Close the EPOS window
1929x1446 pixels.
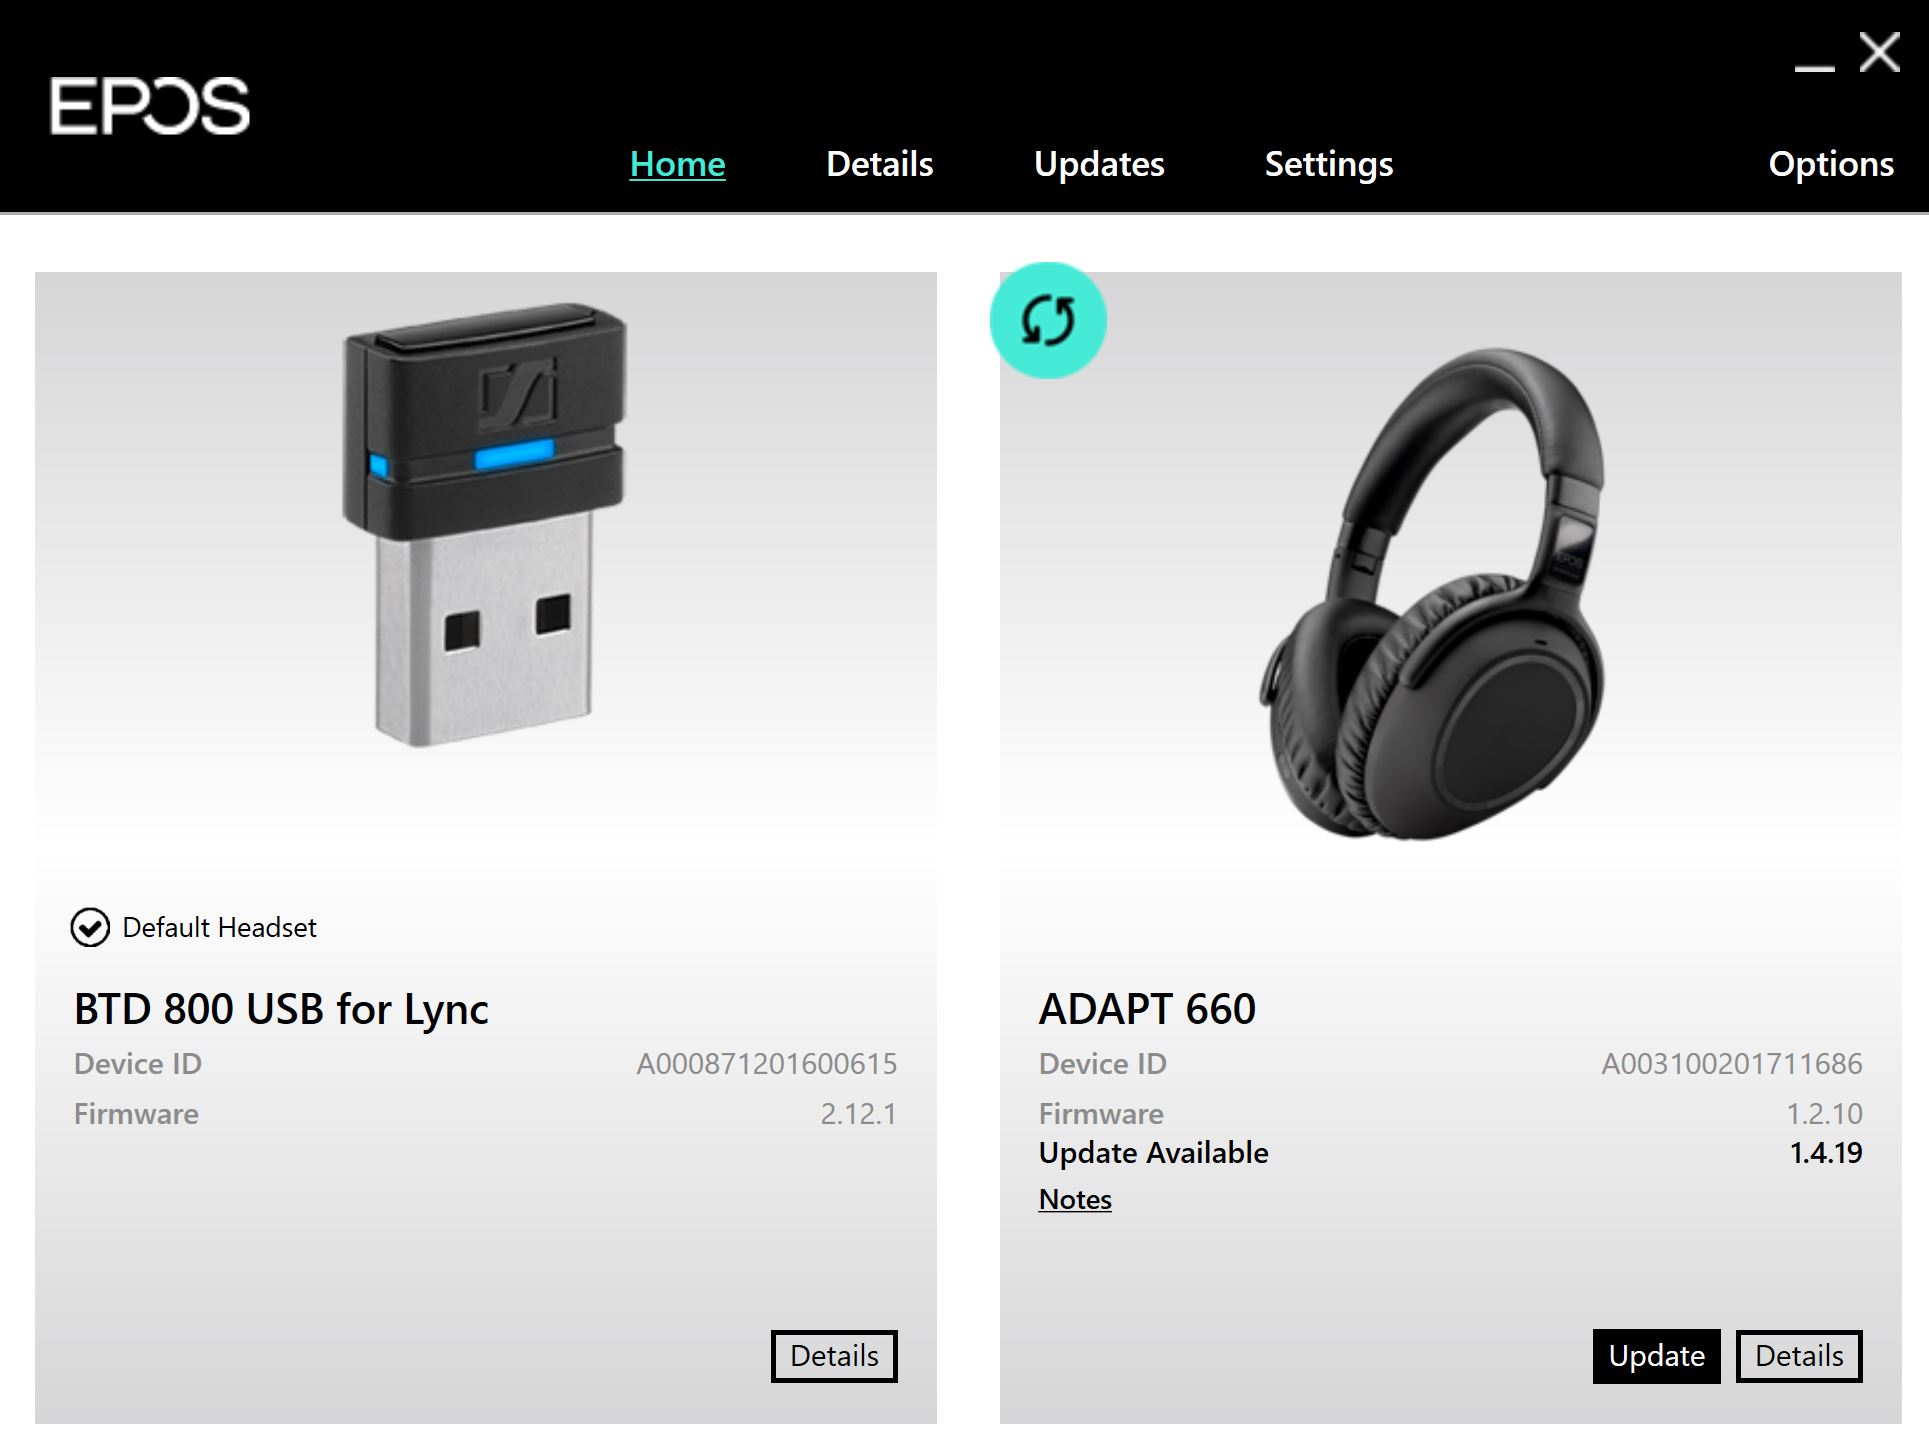coord(1880,52)
